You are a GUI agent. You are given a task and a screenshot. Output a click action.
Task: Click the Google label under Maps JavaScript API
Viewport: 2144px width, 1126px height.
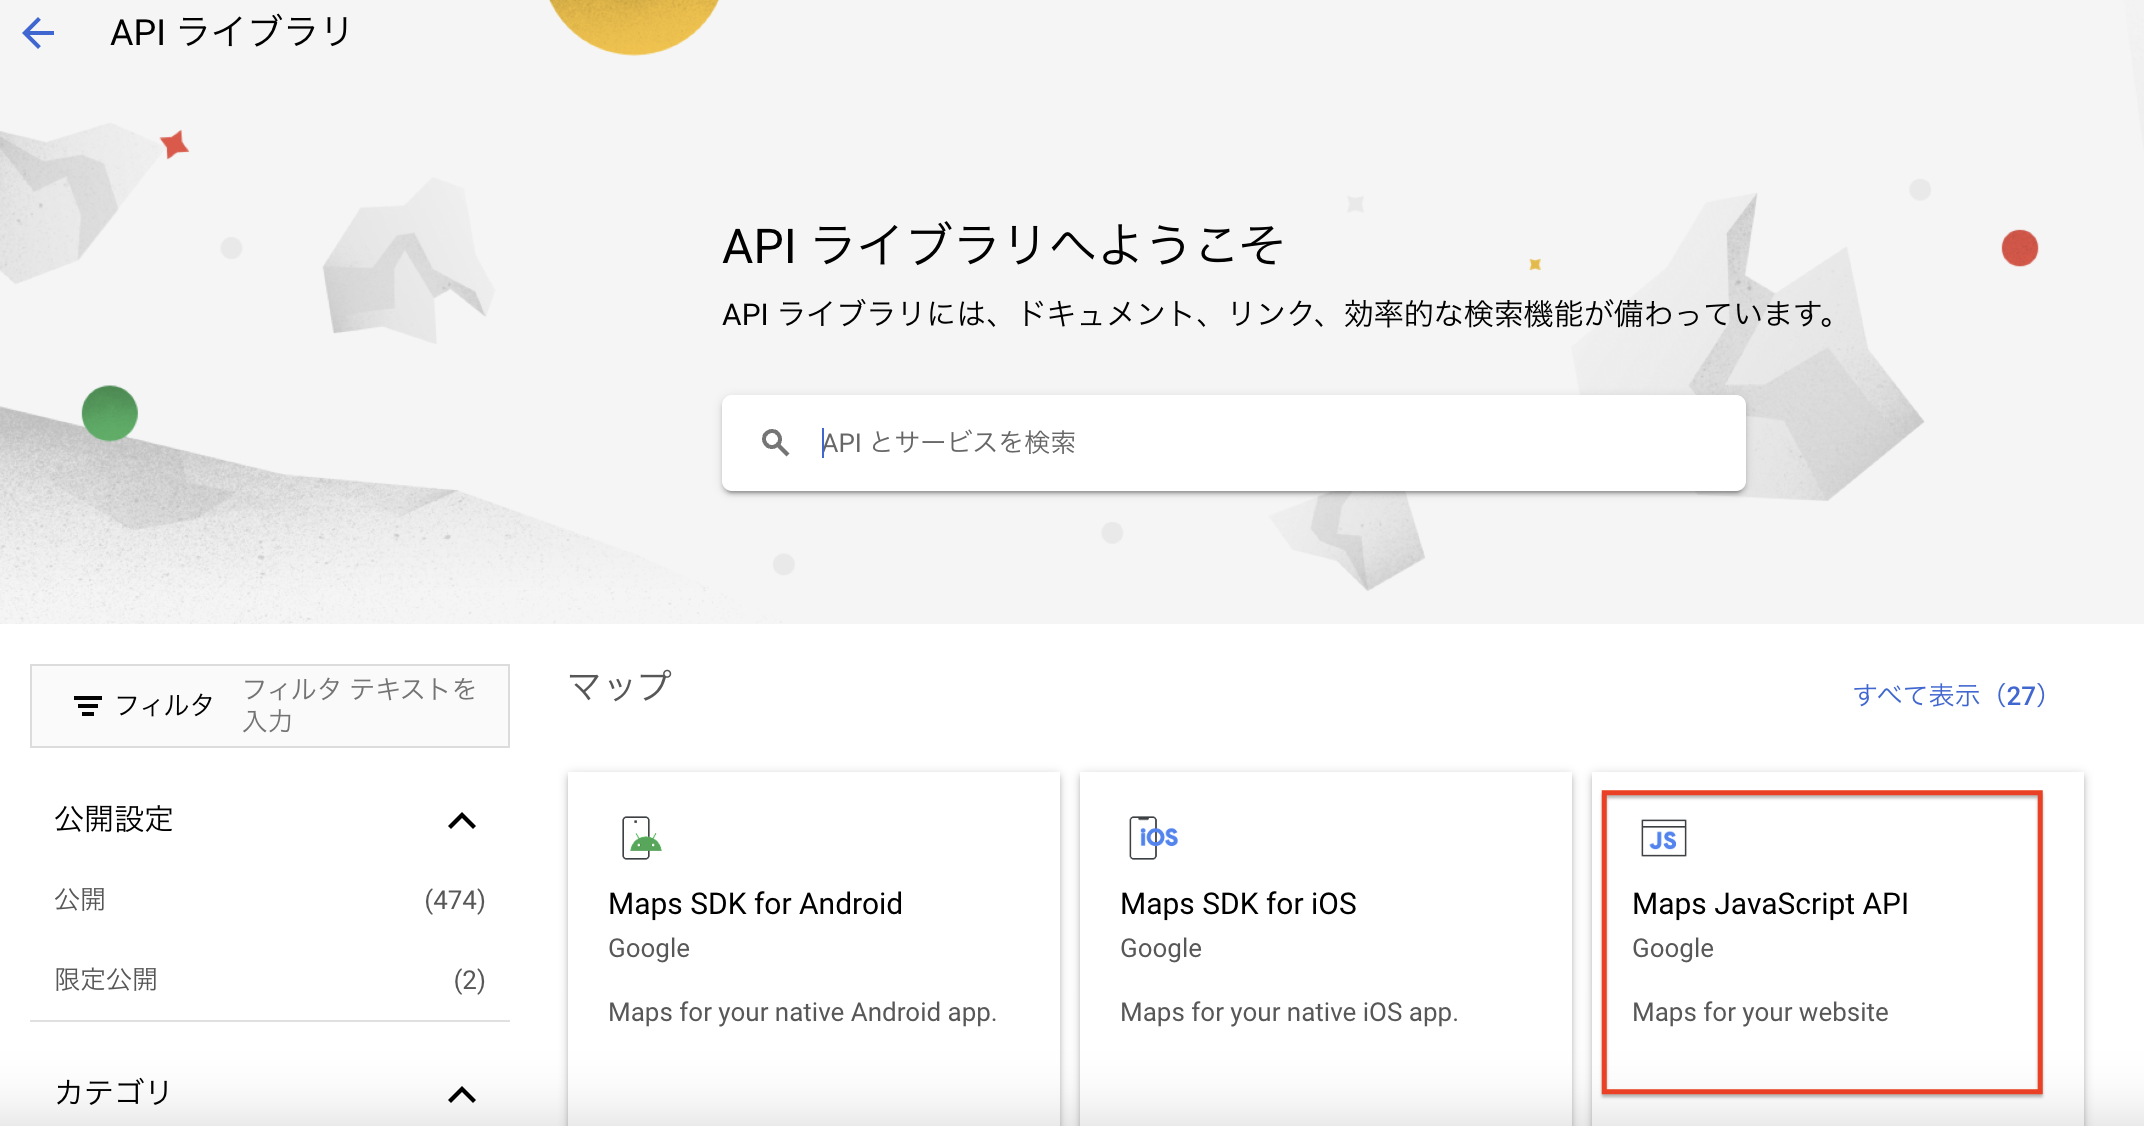coord(1672,948)
